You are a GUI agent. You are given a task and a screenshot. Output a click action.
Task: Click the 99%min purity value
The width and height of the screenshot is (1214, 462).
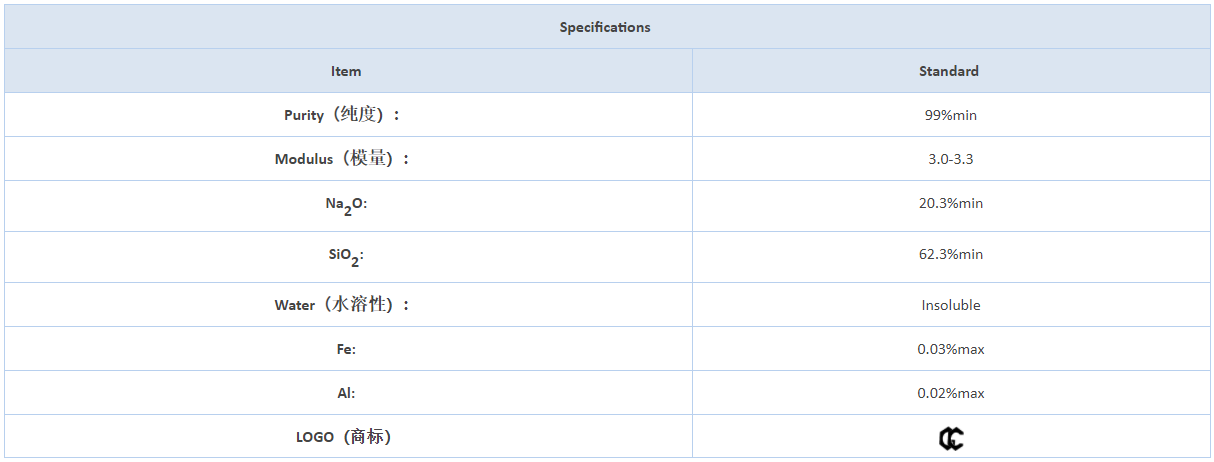950,115
